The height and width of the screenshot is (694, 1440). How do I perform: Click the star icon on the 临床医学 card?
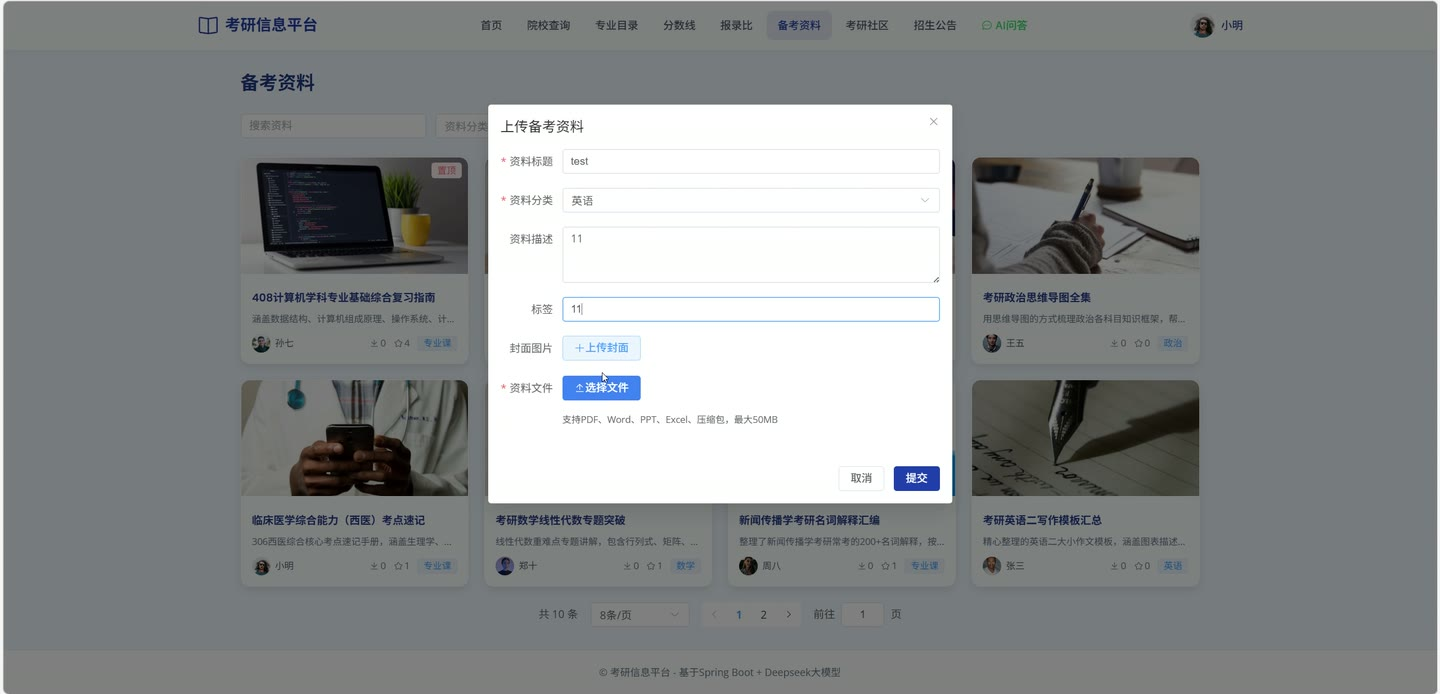pos(398,566)
